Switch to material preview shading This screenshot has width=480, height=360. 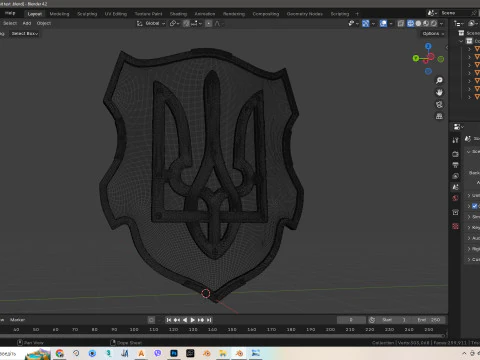[x=426, y=23]
